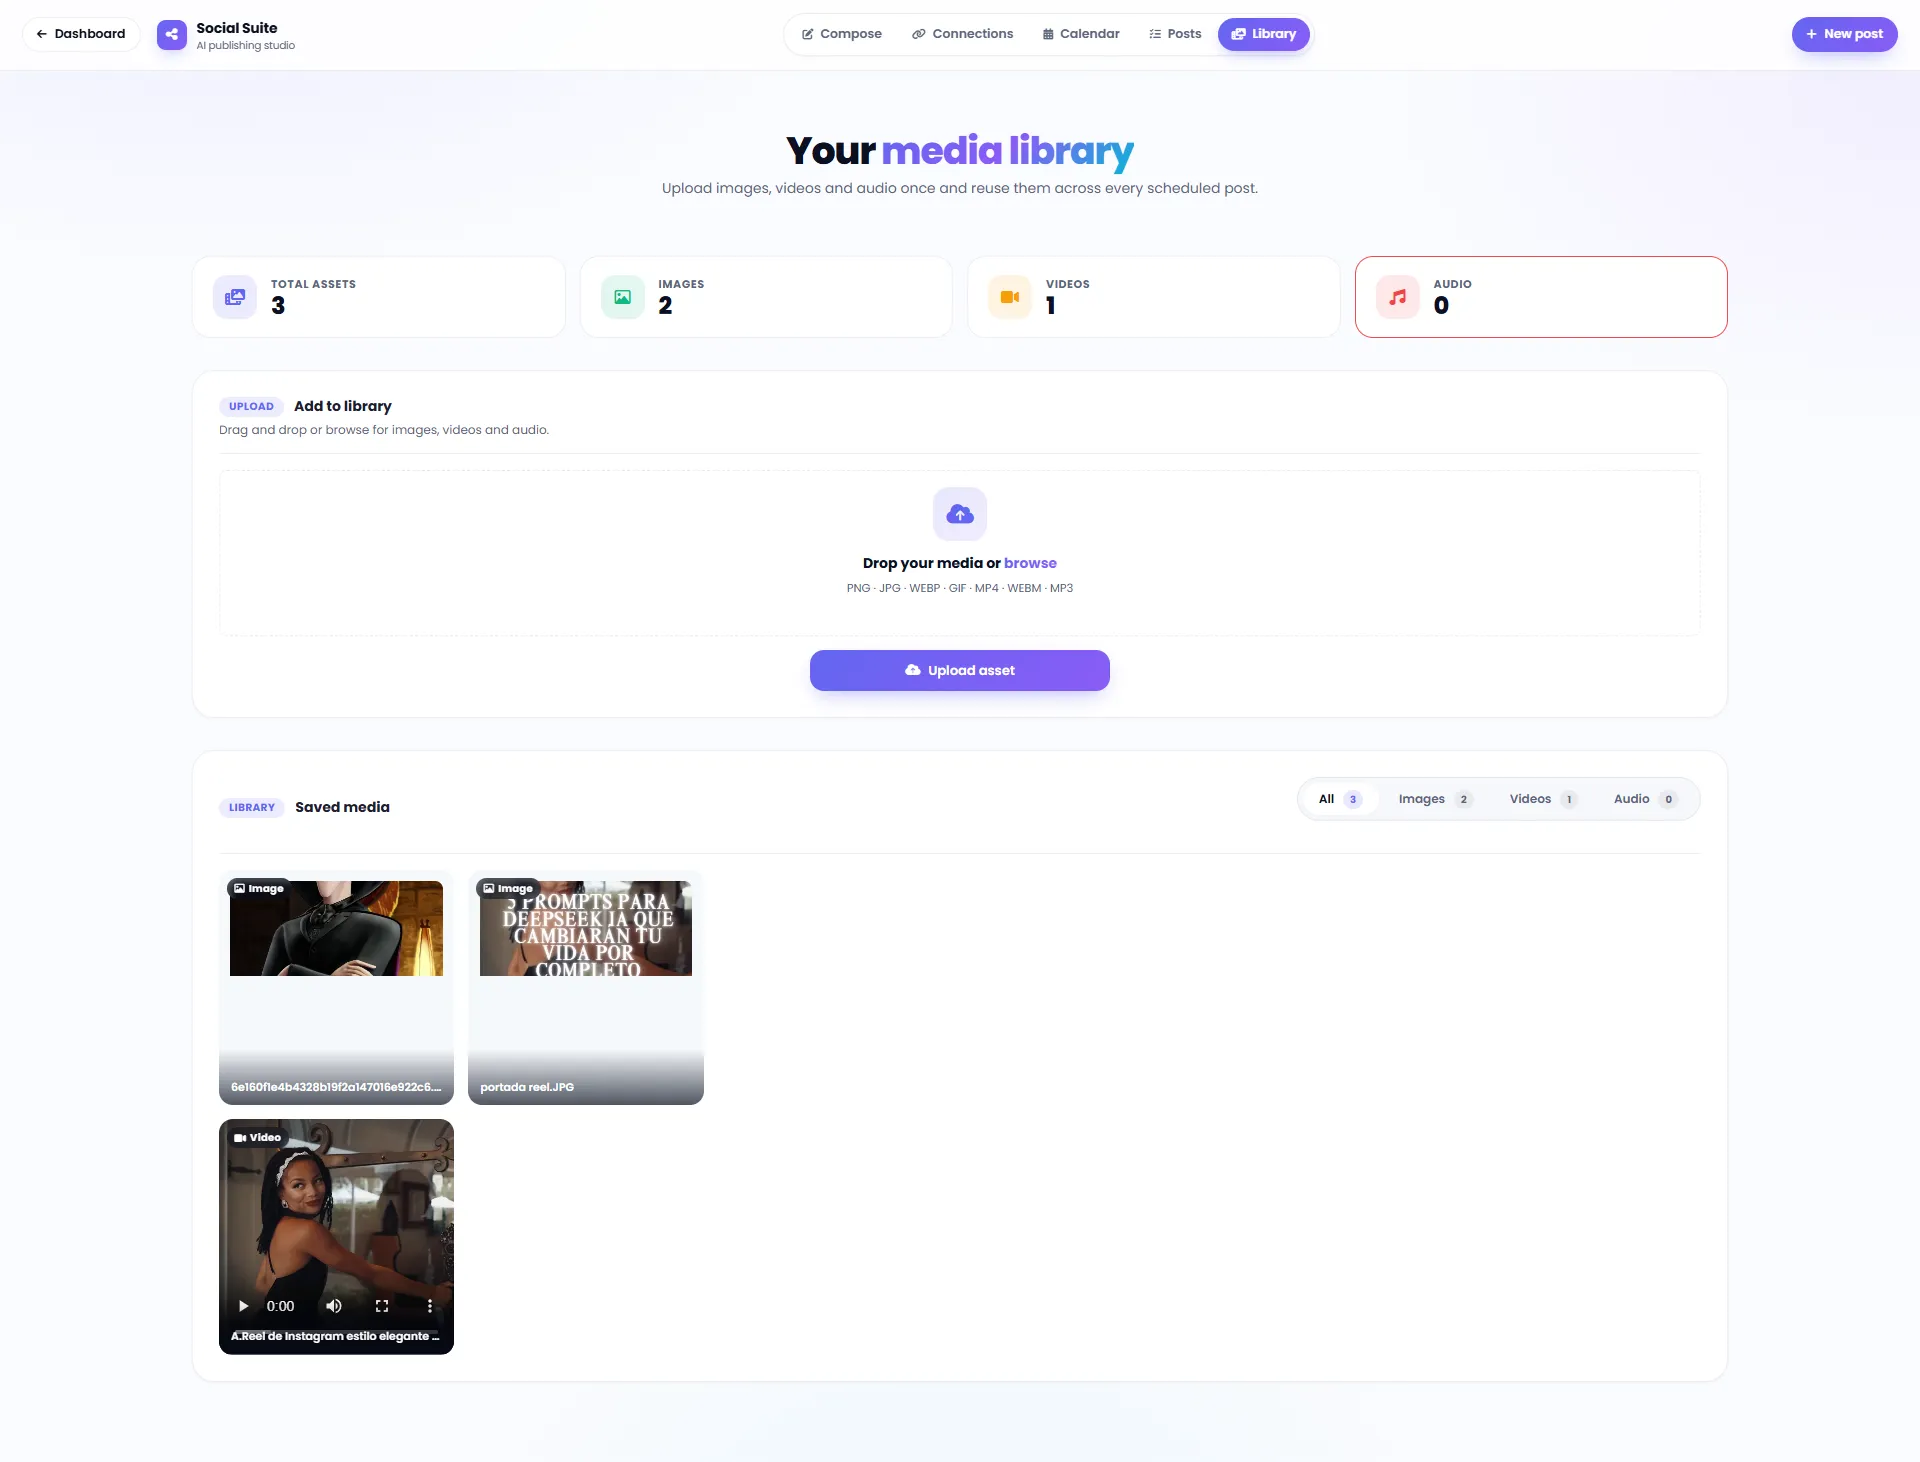The height and width of the screenshot is (1462, 1920).
Task: Open the Connections tab
Action: (963, 34)
